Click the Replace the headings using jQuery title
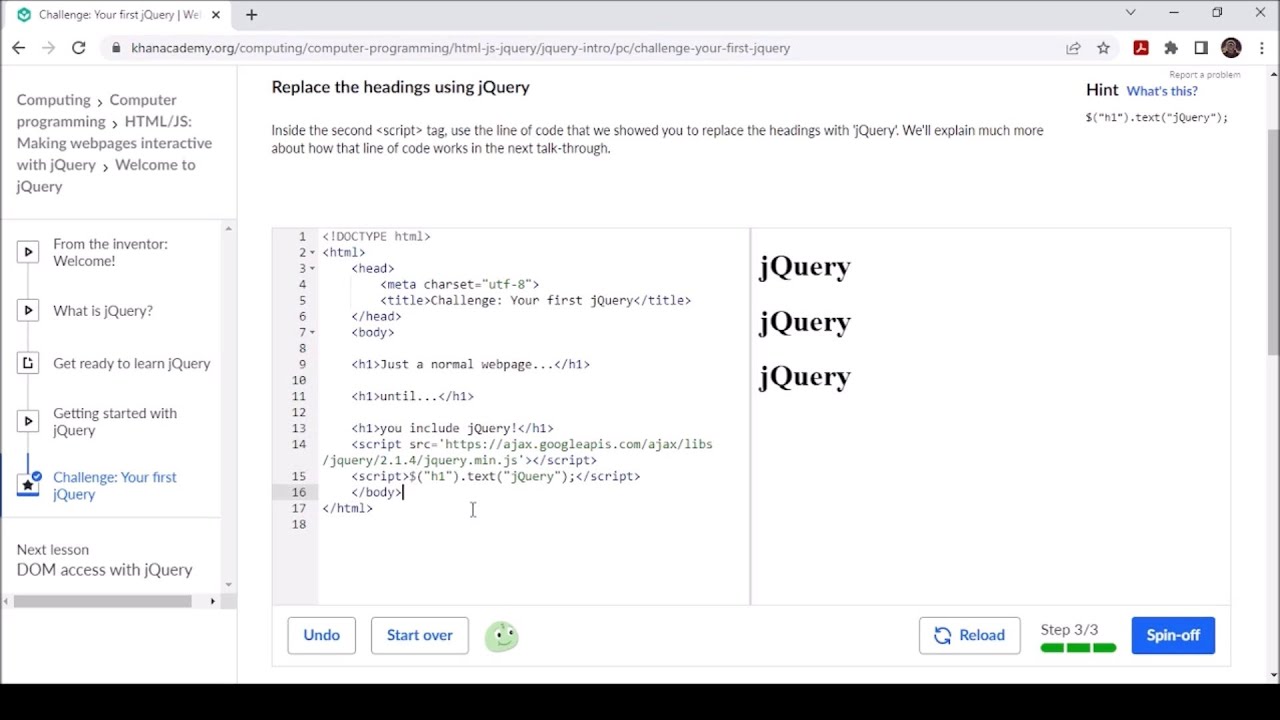Viewport: 1280px width, 720px height. pyautogui.click(x=400, y=87)
